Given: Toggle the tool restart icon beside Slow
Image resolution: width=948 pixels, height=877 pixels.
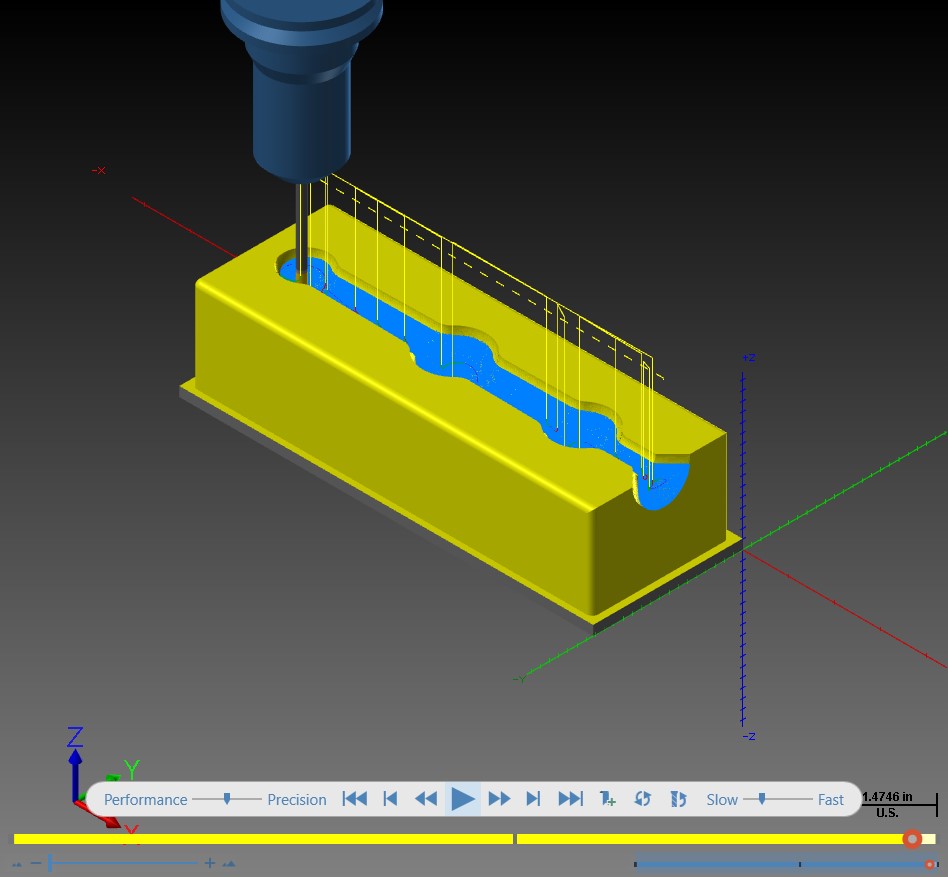Looking at the screenshot, I should point(678,799).
